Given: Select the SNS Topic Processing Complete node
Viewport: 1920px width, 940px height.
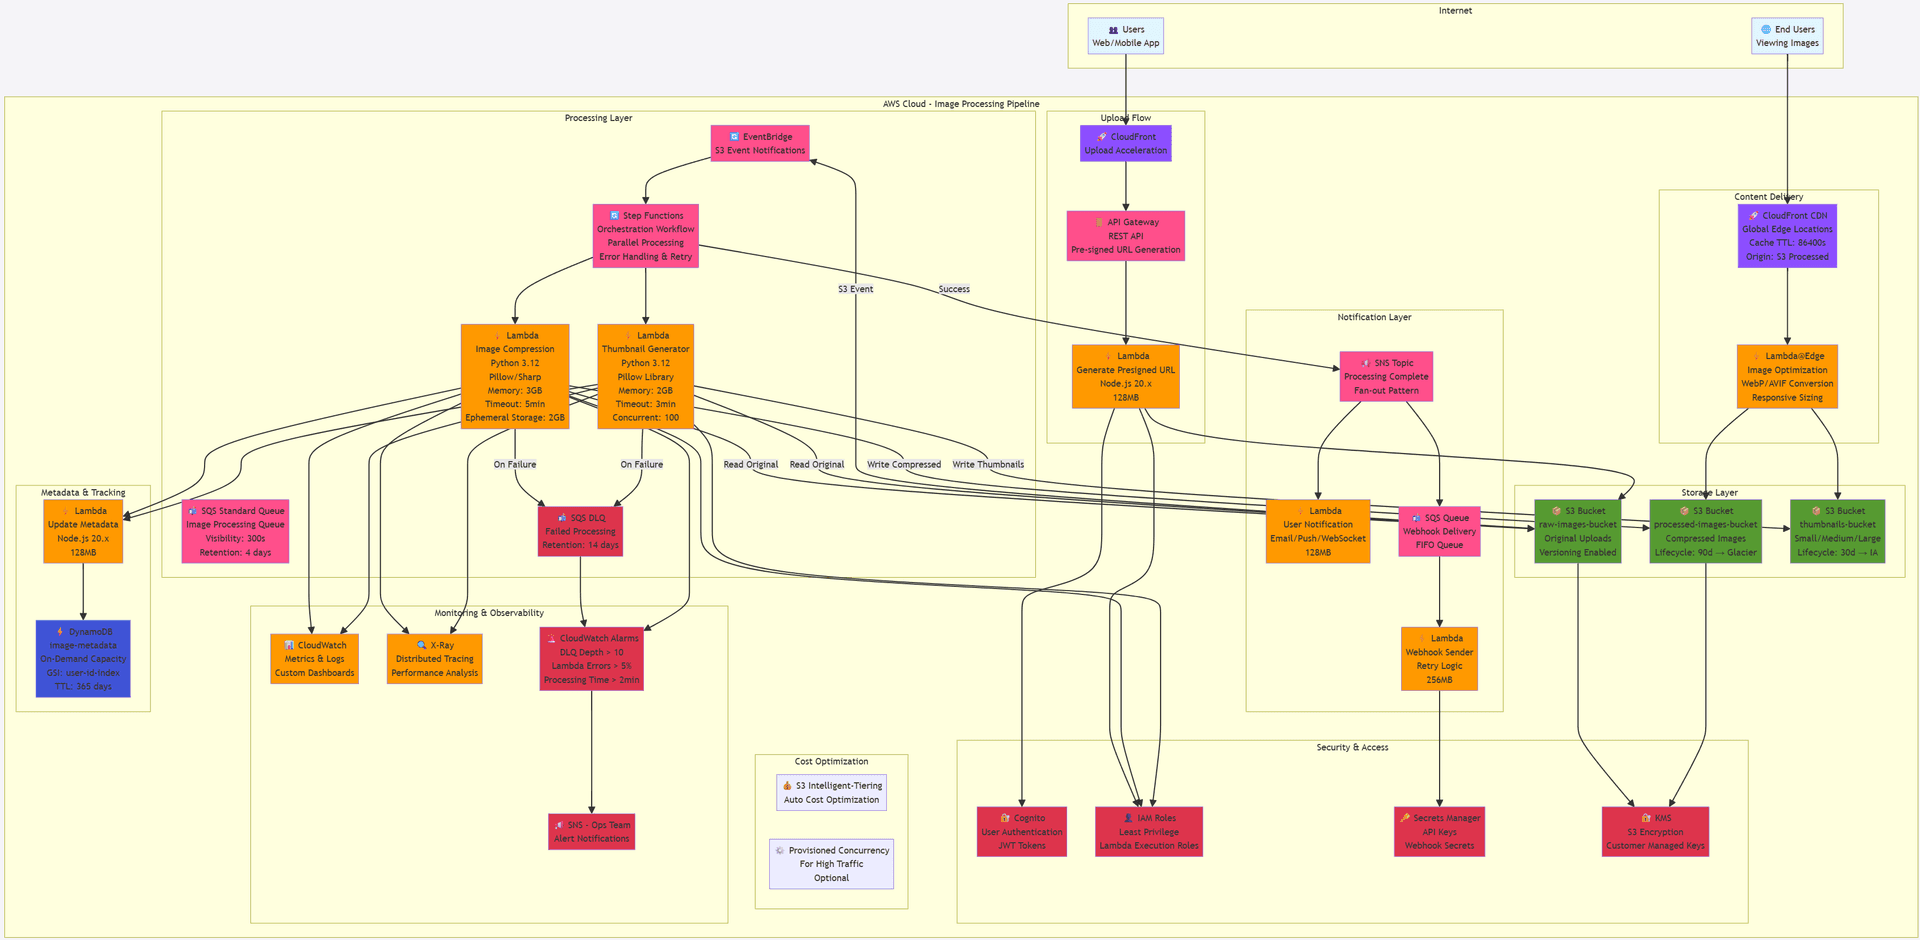Looking at the screenshot, I should click(1386, 377).
